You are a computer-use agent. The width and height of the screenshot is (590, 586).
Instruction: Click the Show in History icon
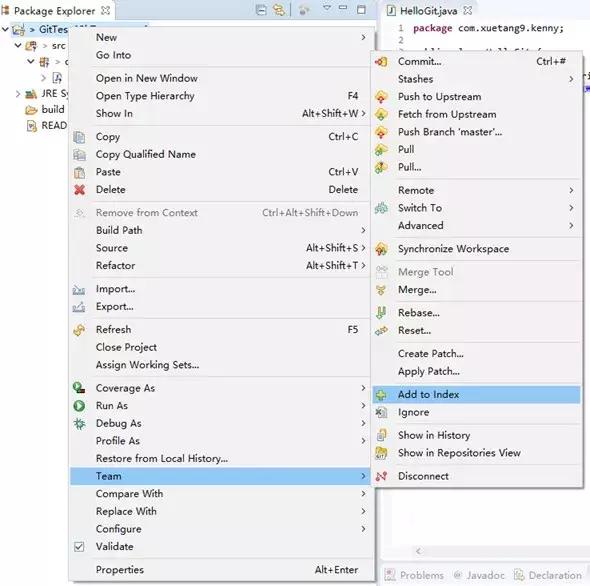(x=381, y=435)
